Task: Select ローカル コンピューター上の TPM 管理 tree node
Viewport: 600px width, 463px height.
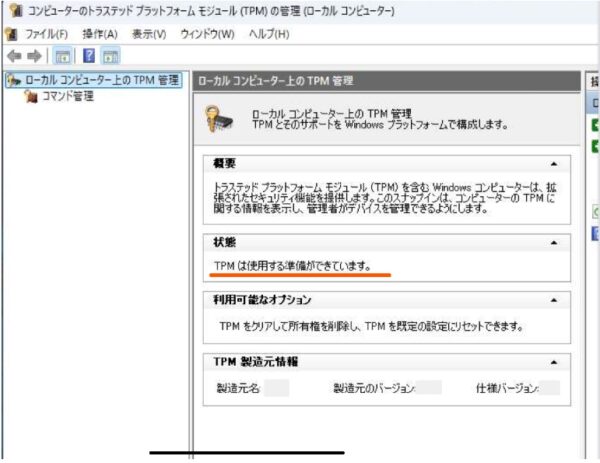Action: pyautogui.click(x=94, y=80)
